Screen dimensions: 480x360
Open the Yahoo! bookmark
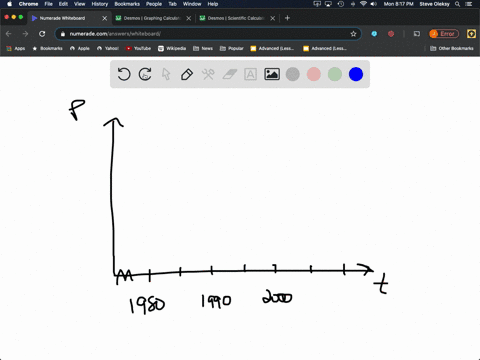tap(108, 48)
